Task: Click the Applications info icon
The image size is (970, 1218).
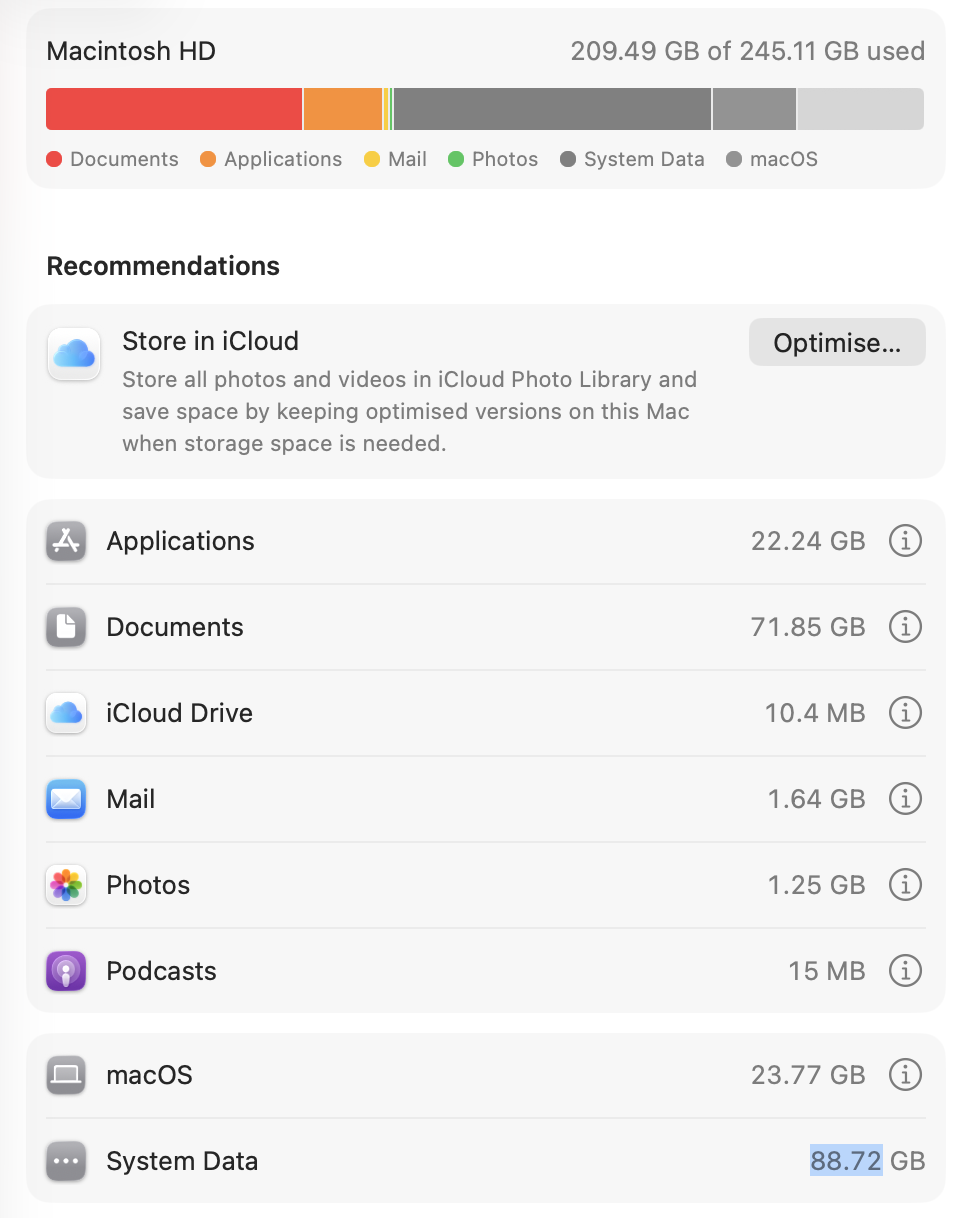Action: click(x=905, y=541)
